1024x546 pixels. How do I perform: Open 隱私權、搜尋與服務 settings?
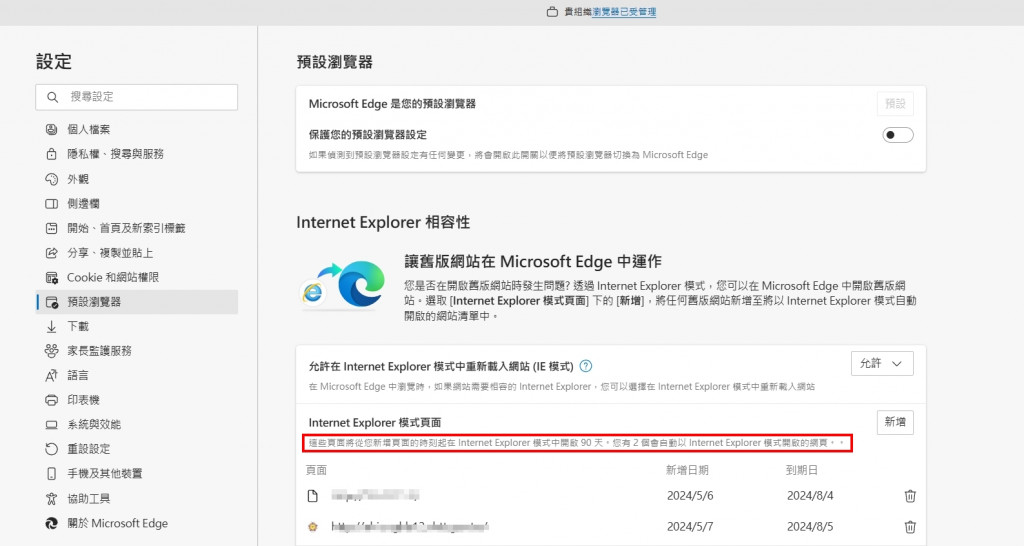(x=136, y=154)
